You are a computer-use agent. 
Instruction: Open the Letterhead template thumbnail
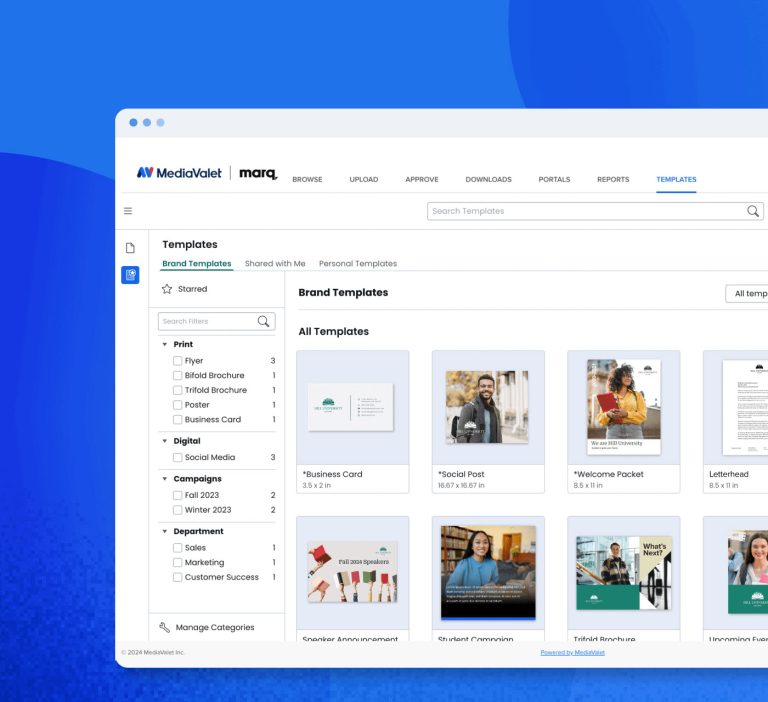pyautogui.click(x=736, y=407)
